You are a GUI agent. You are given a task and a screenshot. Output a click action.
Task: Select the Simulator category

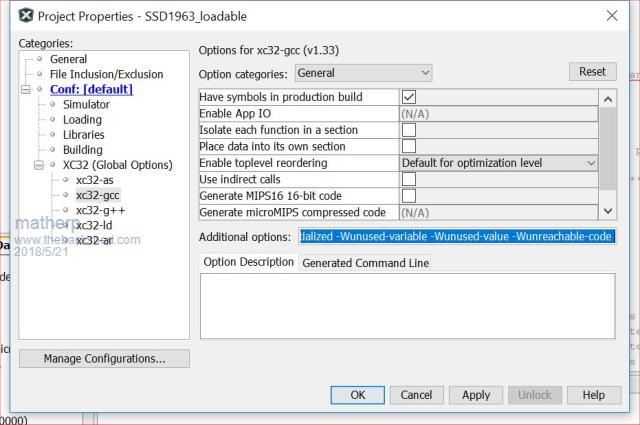point(86,105)
